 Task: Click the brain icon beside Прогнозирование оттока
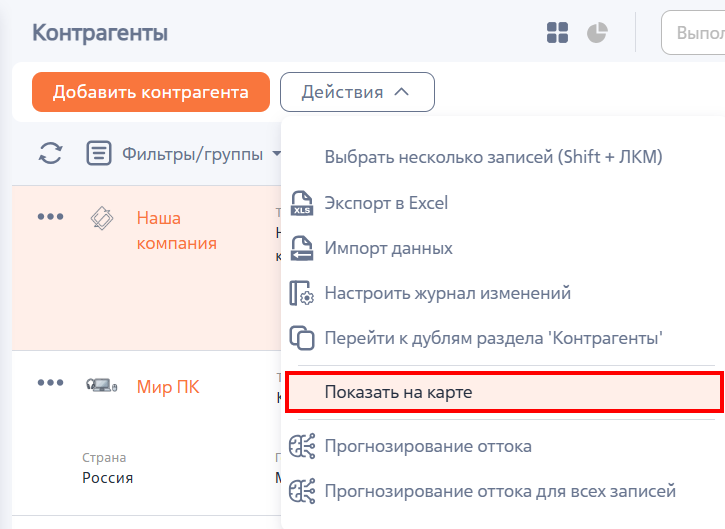pyautogui.click(x=302, y=446)
